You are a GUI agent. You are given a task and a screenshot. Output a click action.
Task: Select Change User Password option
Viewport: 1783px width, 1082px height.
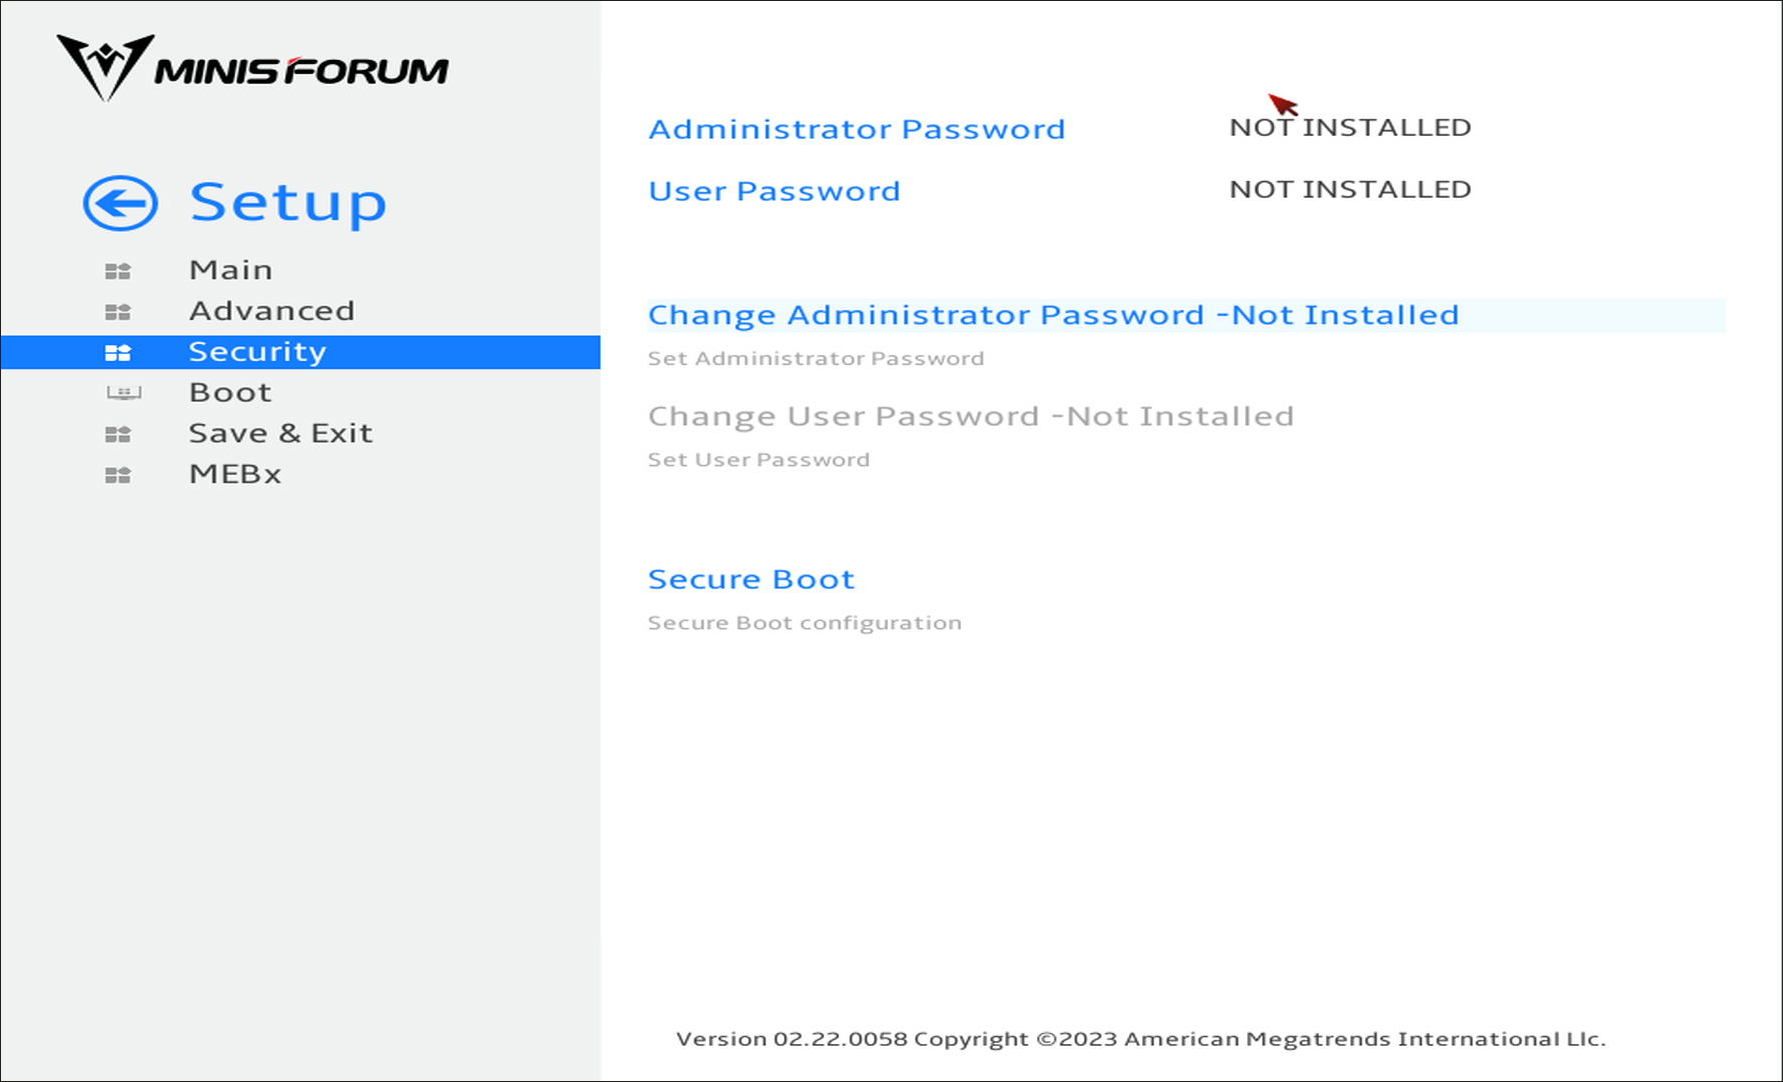click(x=970, y=416)
